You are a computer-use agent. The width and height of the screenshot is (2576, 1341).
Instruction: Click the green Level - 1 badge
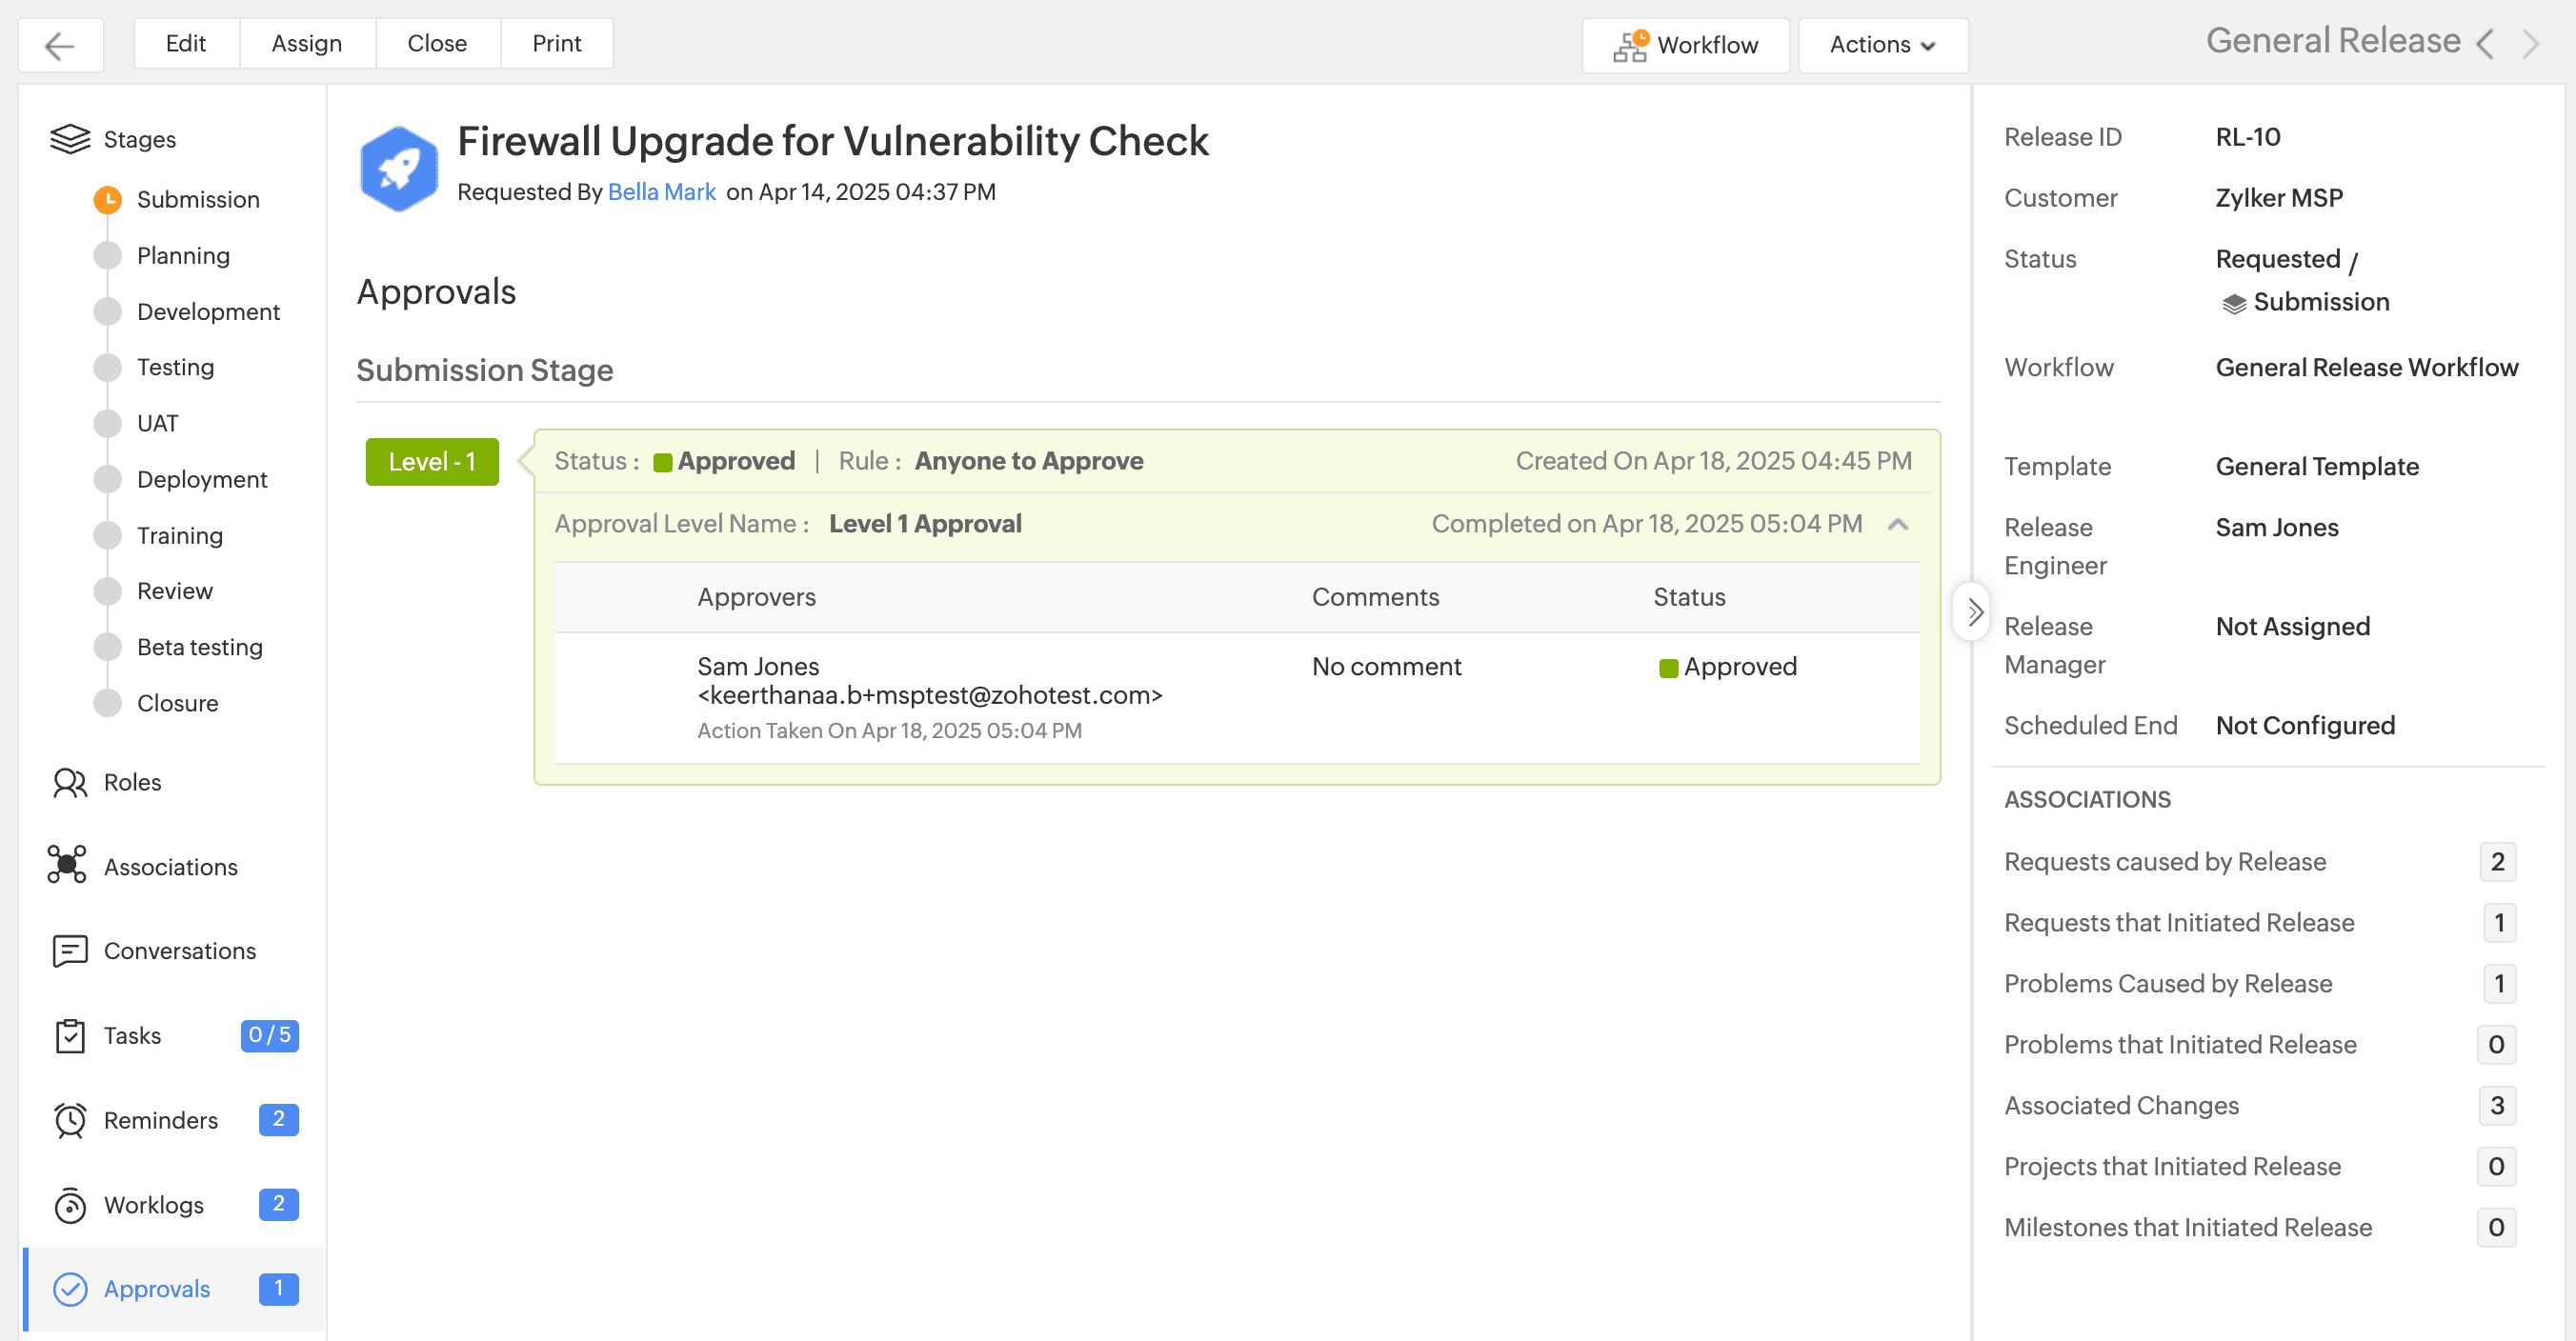[x=432, y=462]
